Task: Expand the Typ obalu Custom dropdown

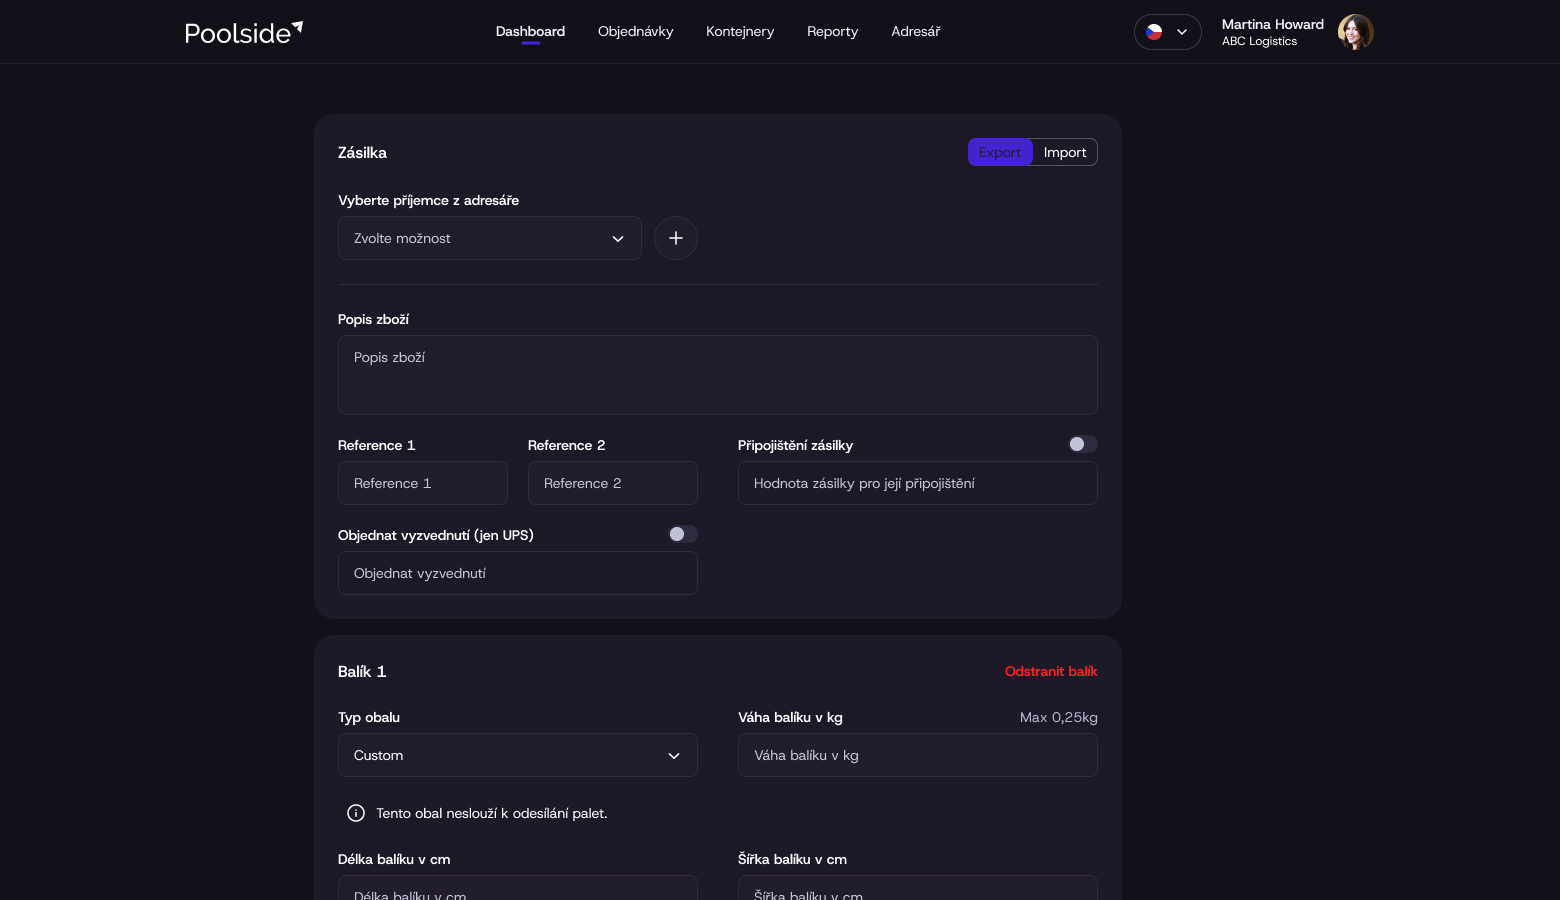Action: (x=518, y=755)
